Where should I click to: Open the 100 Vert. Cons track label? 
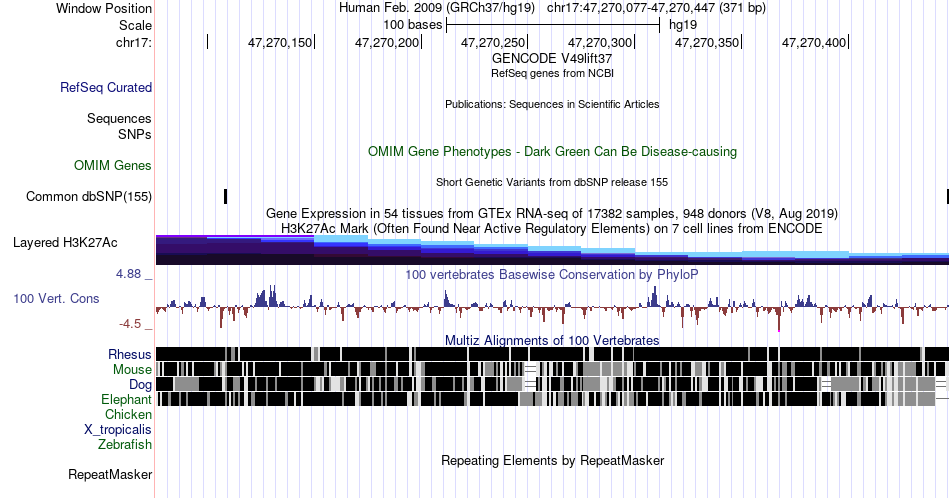[56, 298]
